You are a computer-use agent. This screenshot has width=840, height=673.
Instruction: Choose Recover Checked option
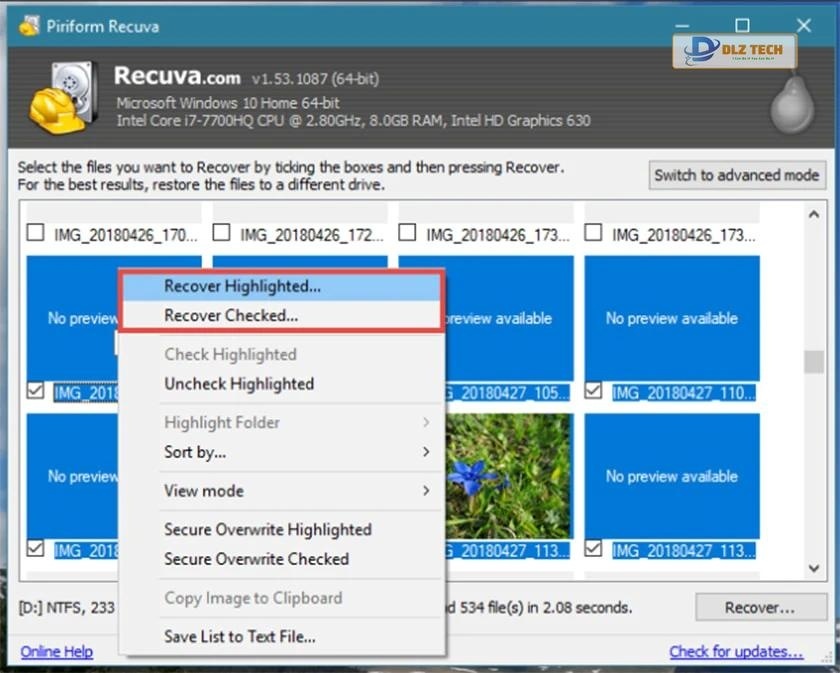click(229, 315)
